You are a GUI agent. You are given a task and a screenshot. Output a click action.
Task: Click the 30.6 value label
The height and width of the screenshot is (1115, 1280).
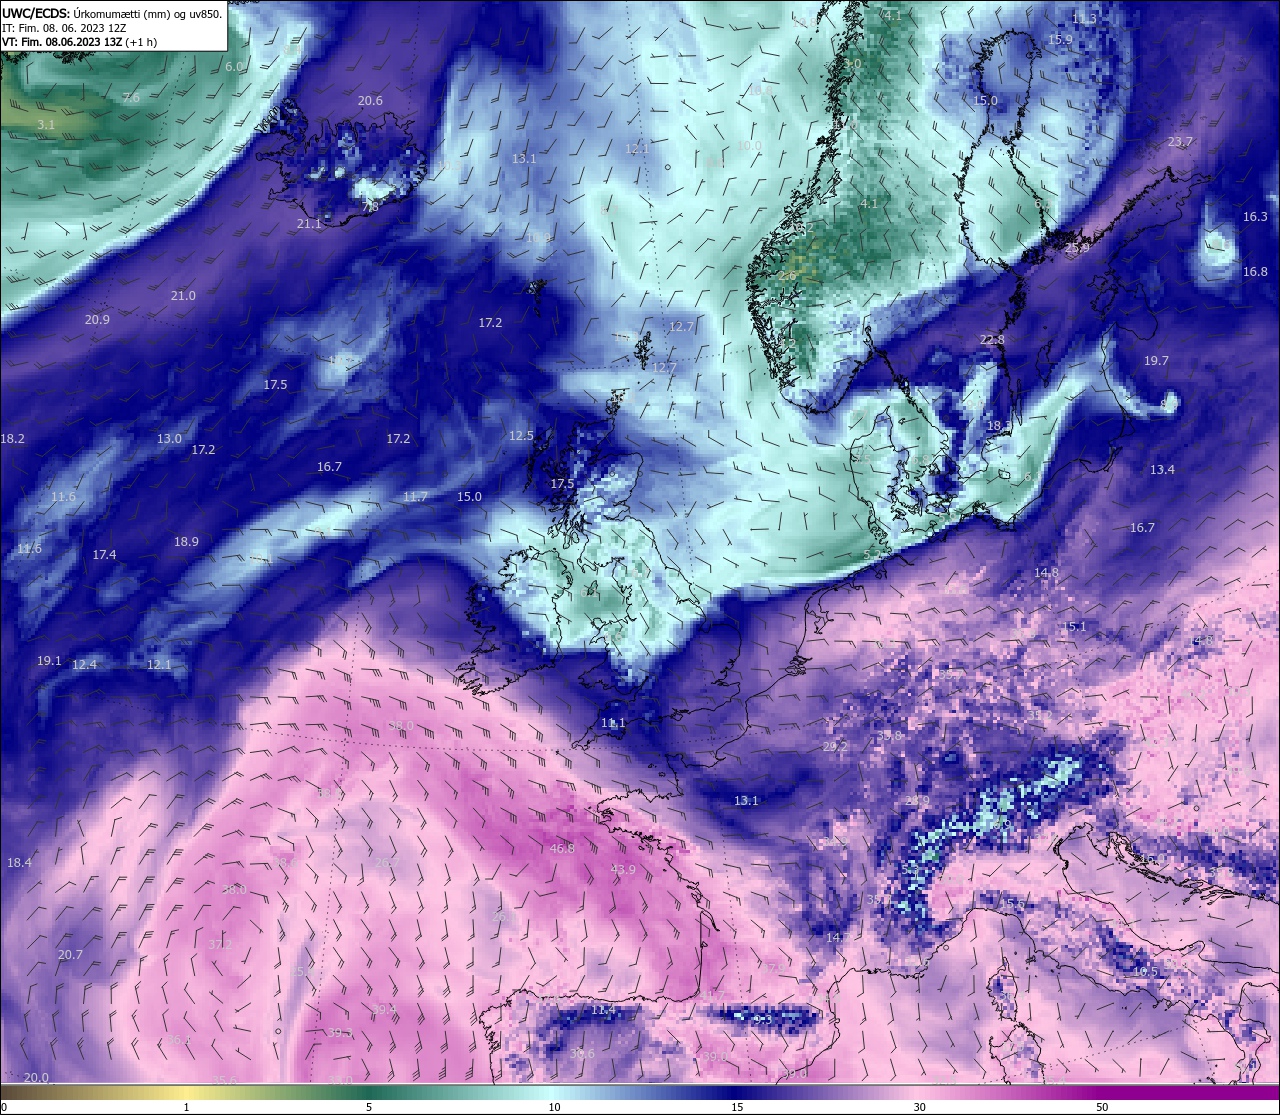tap(582, 1053)
